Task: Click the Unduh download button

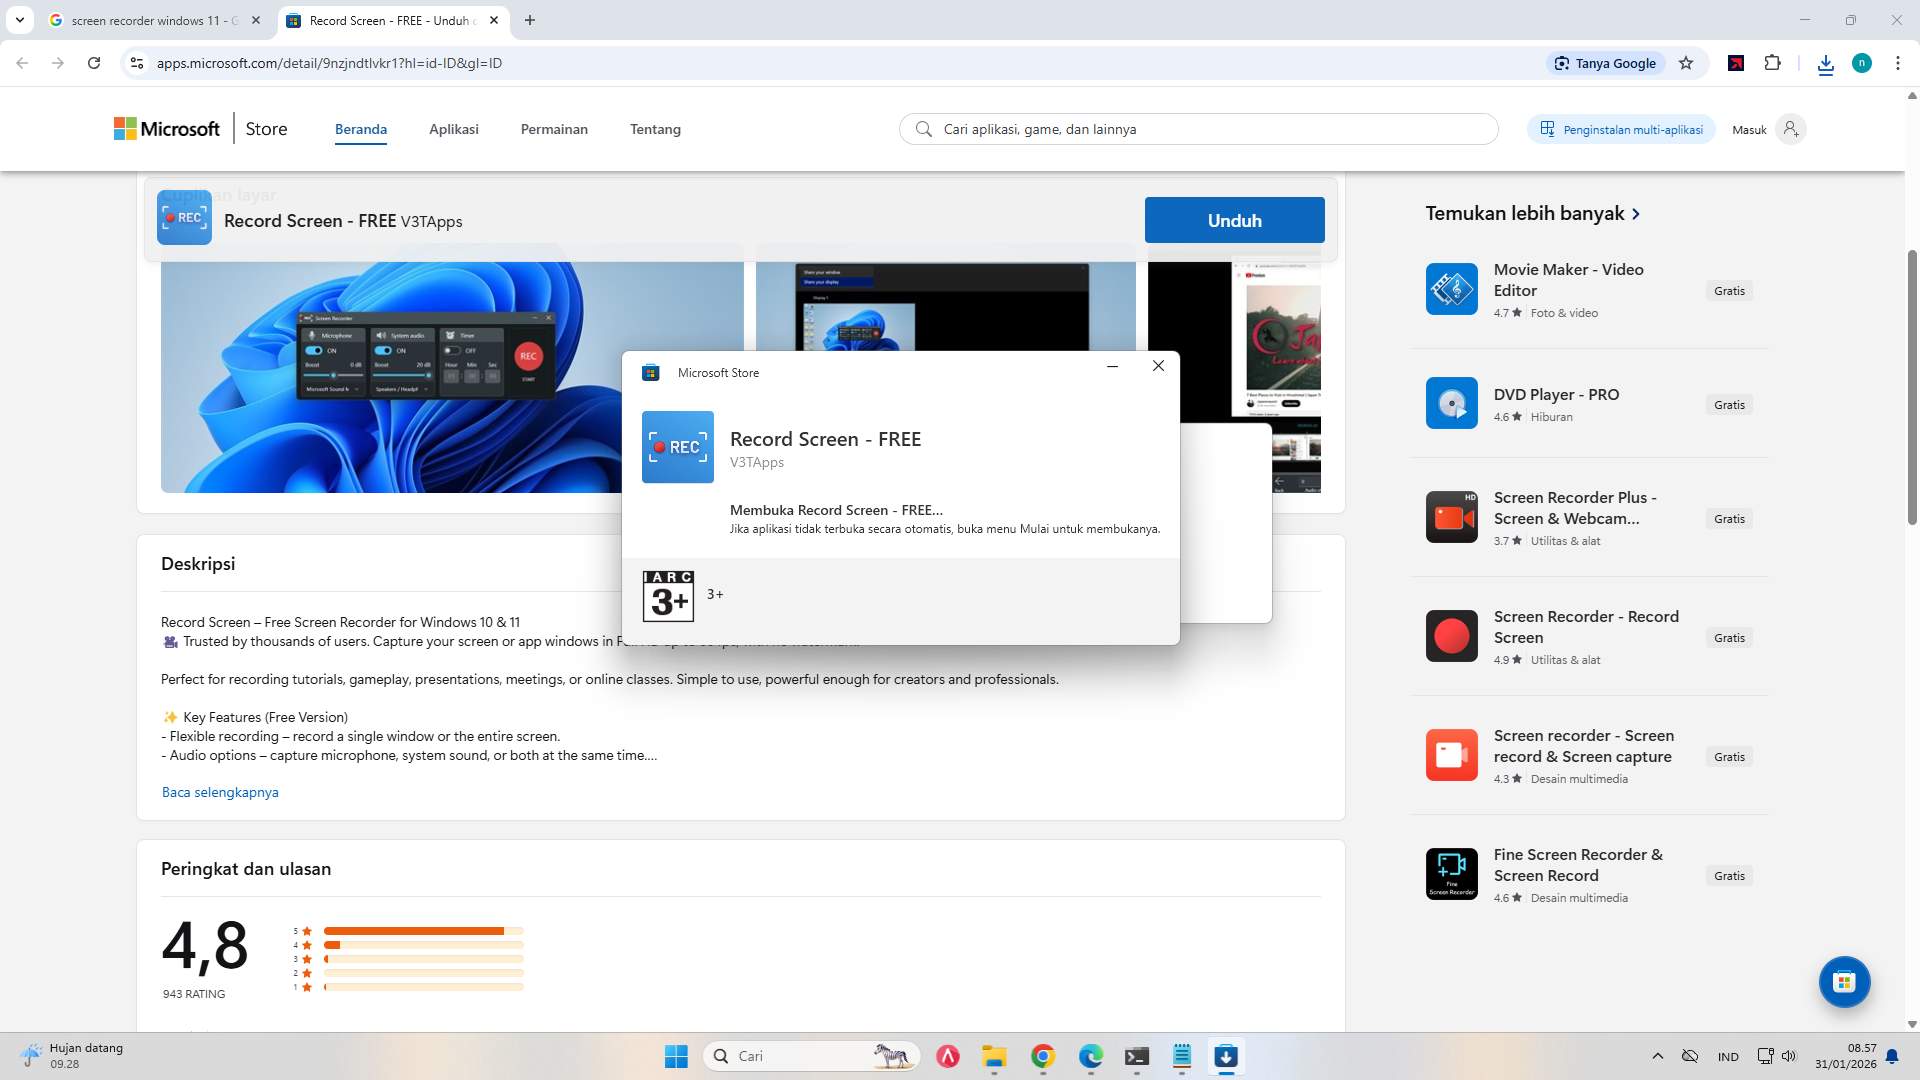Action: [x=1234, y=220]
